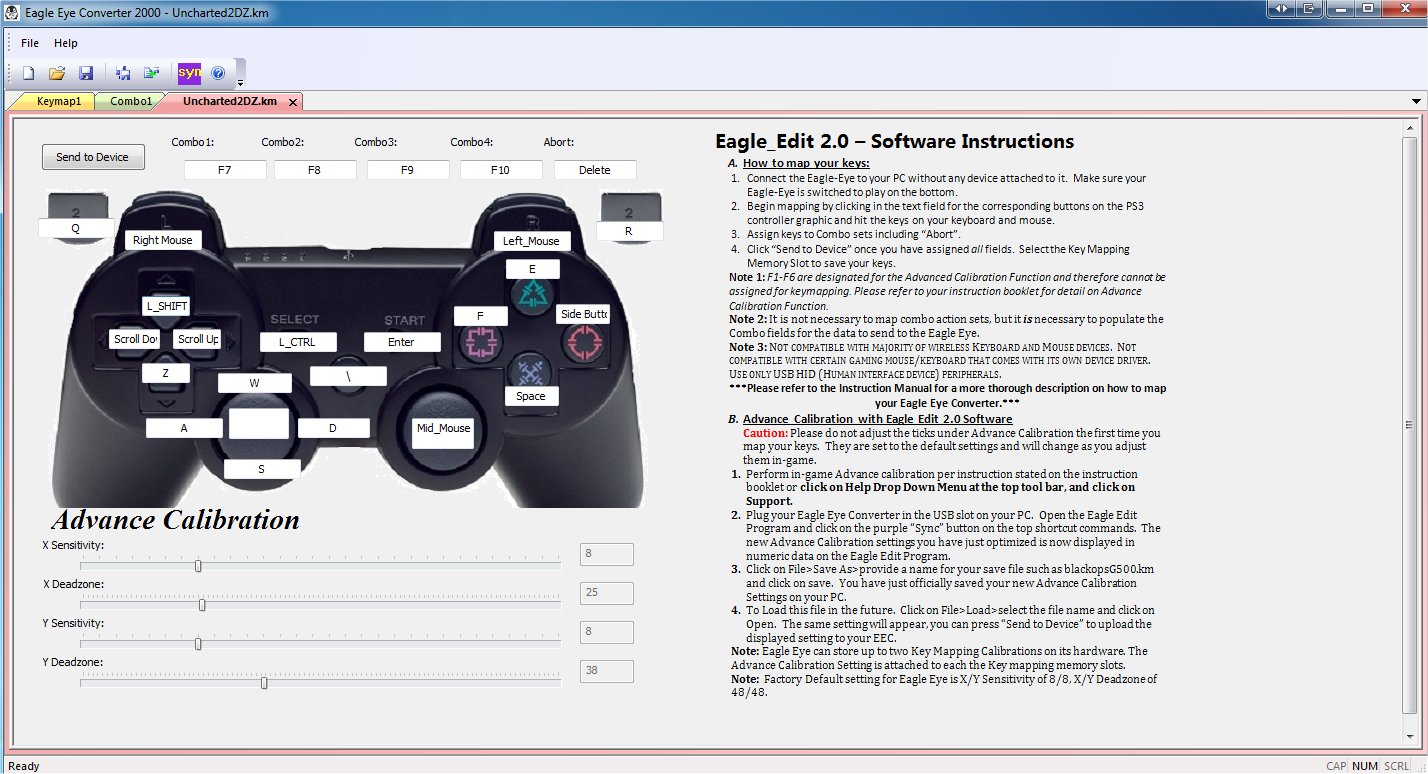1428x774 pixels.
Task: Click the Scroll Down mapping field
Action: pyautogui.click(x=136, y=339)
